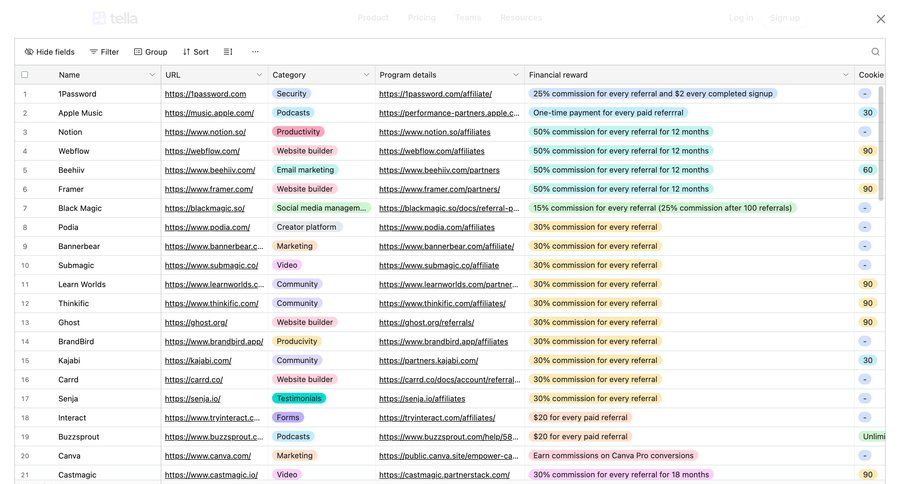This screenshot has height=484, width=900.
Task: Click One-time payment for every paid referral
Action: [x=608, y=113]
